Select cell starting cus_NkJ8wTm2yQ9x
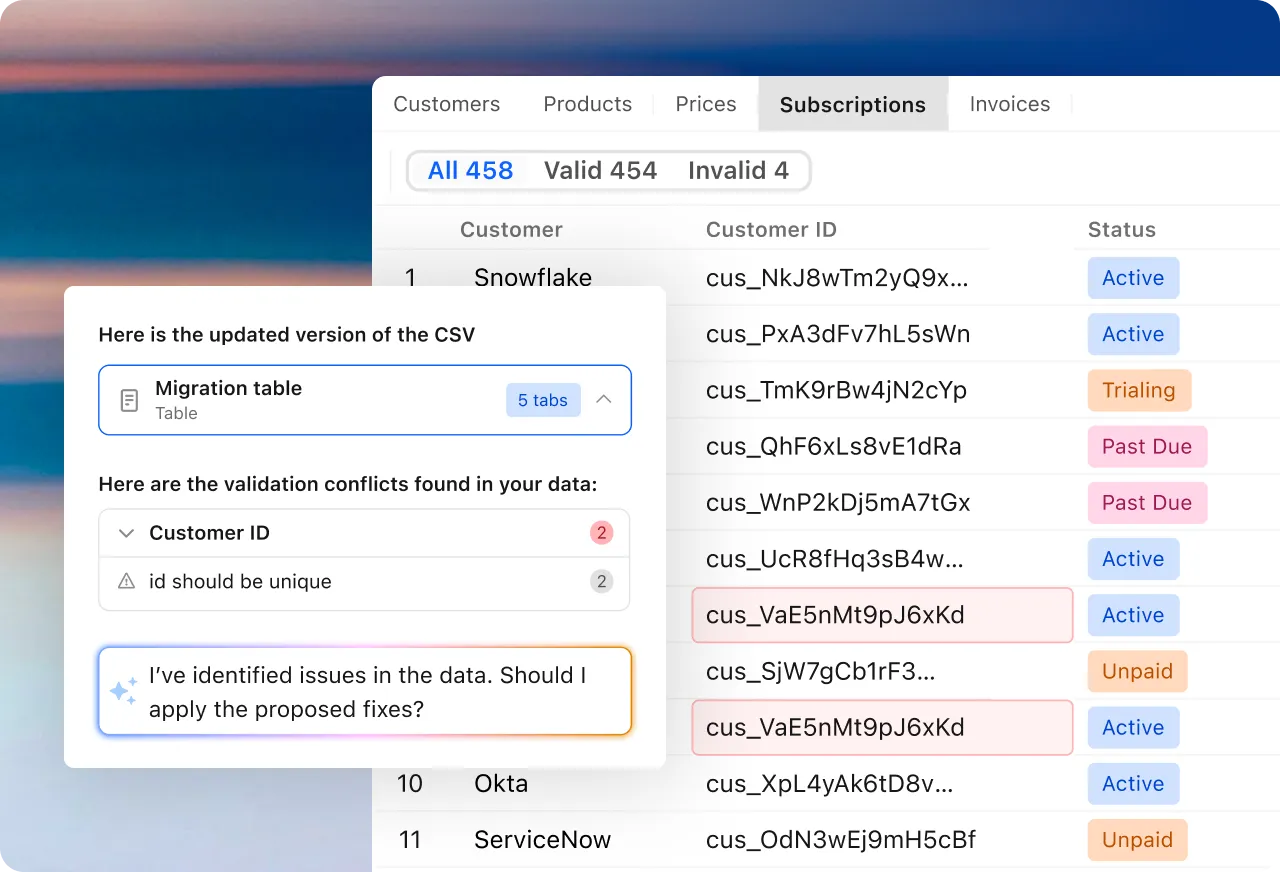 [837, 278]
